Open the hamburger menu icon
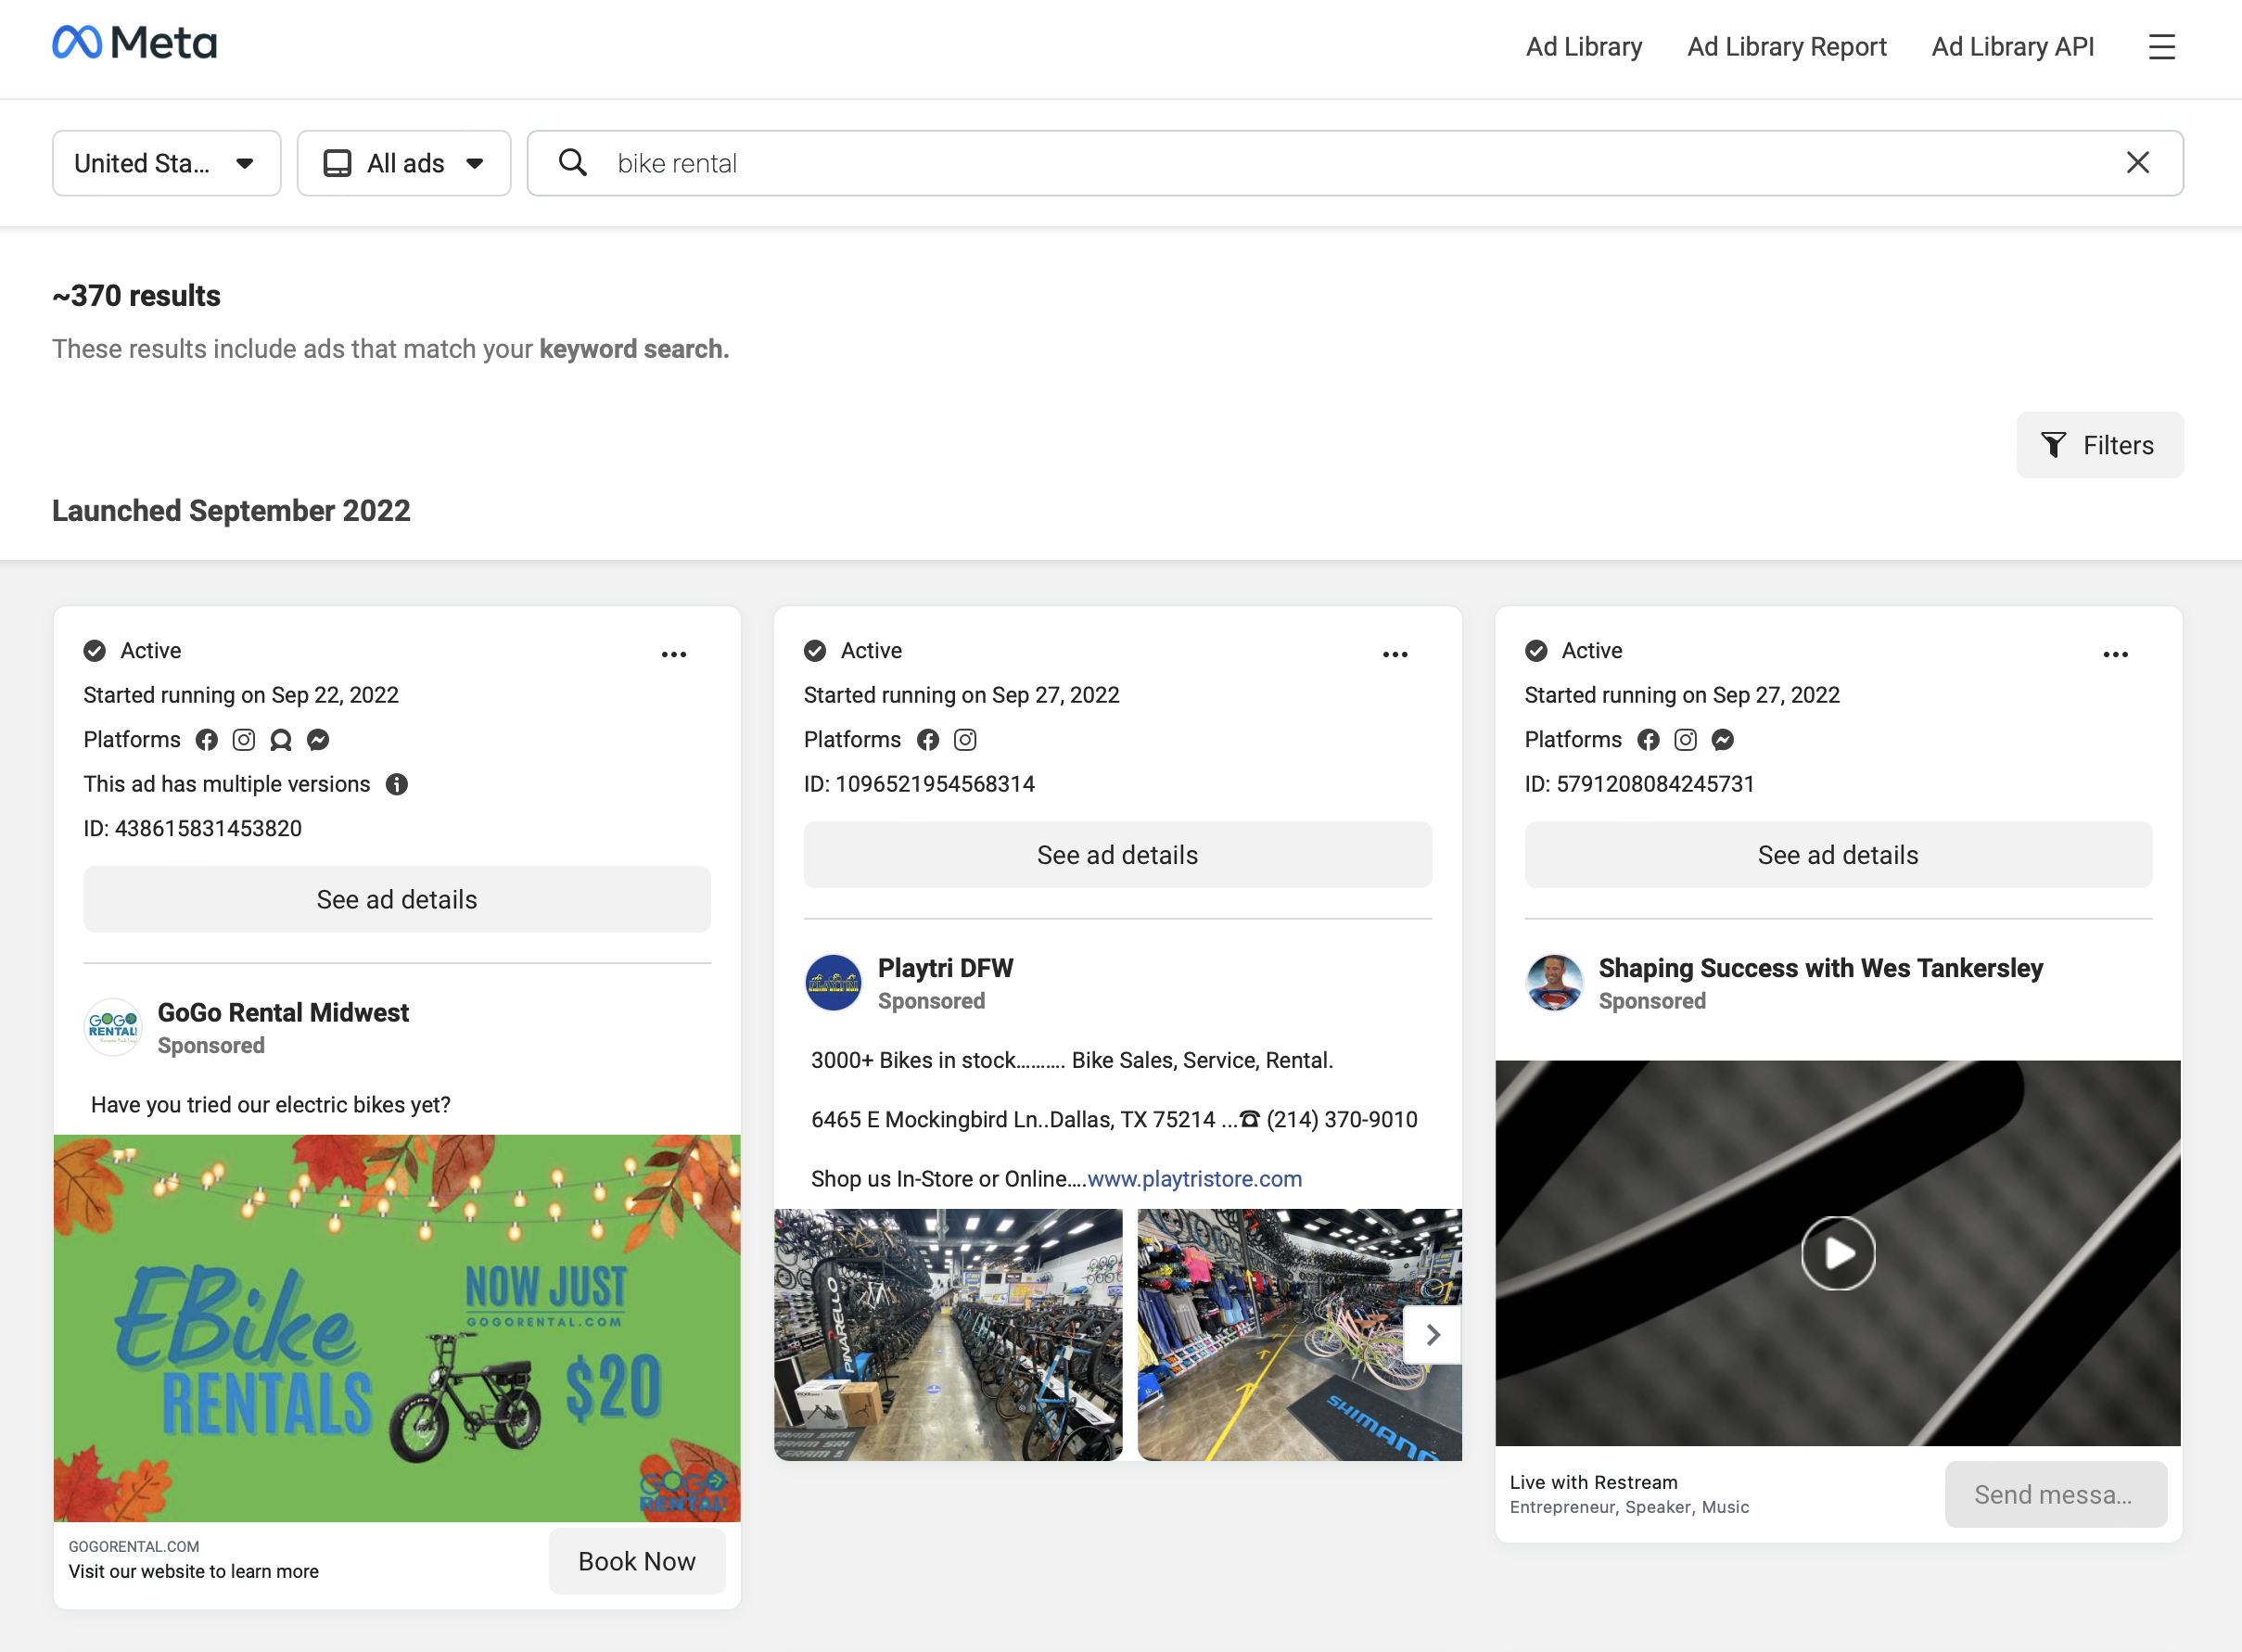Image resolution: width=2242 pixels, height=1652 pixels. (x=2161, y=47)
